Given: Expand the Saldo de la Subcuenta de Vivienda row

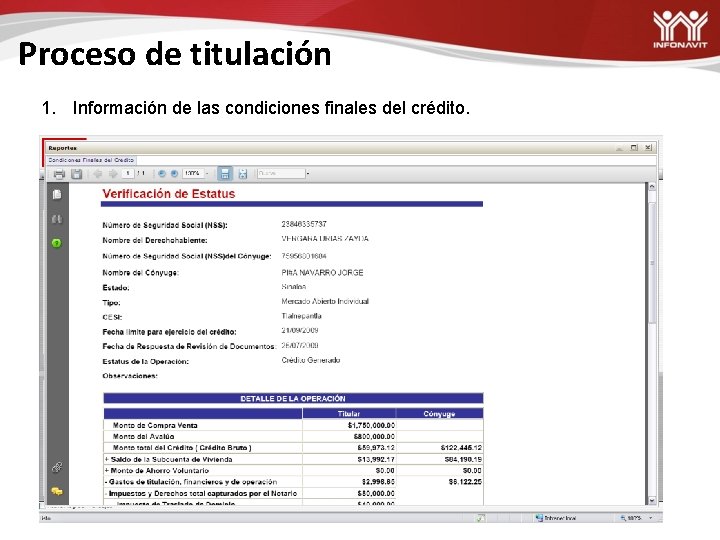Looking at the screenshot, I should click(x=107, y=459).
